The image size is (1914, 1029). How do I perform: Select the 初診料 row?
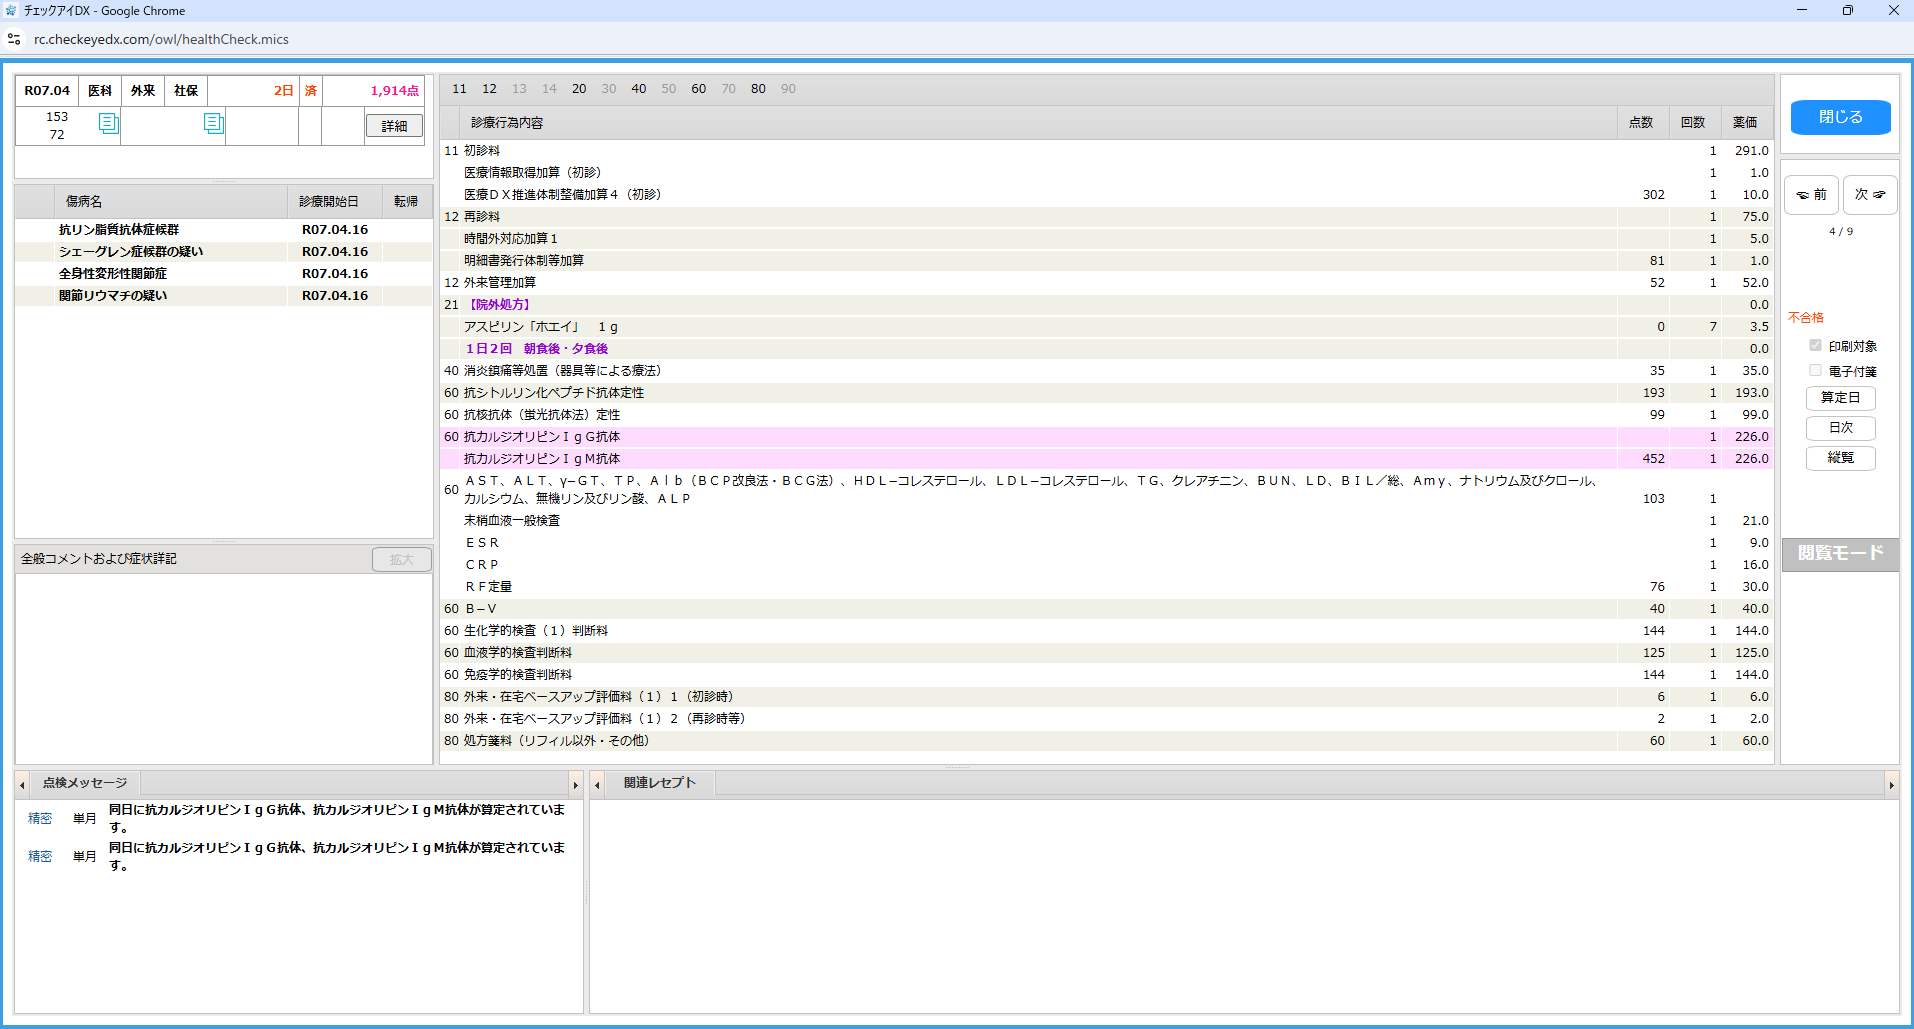pyautogui.click(x=1107, y=151)
